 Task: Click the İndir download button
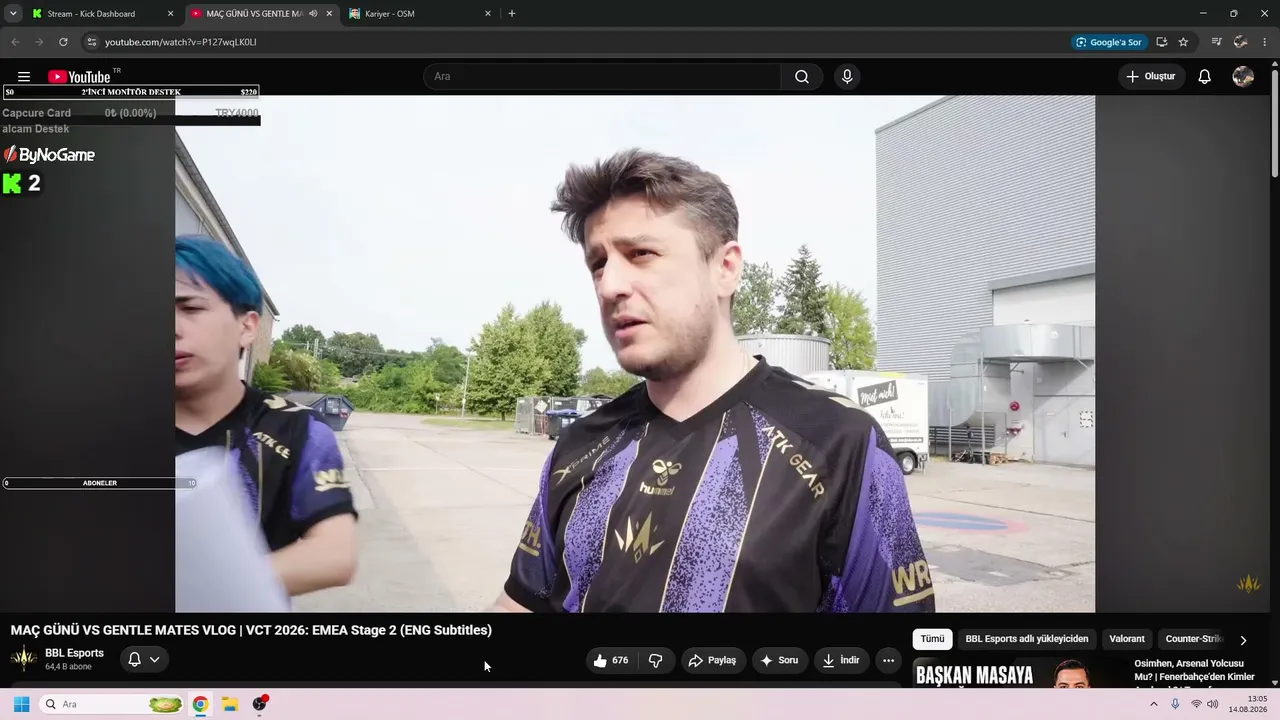(x=840, y=660)
